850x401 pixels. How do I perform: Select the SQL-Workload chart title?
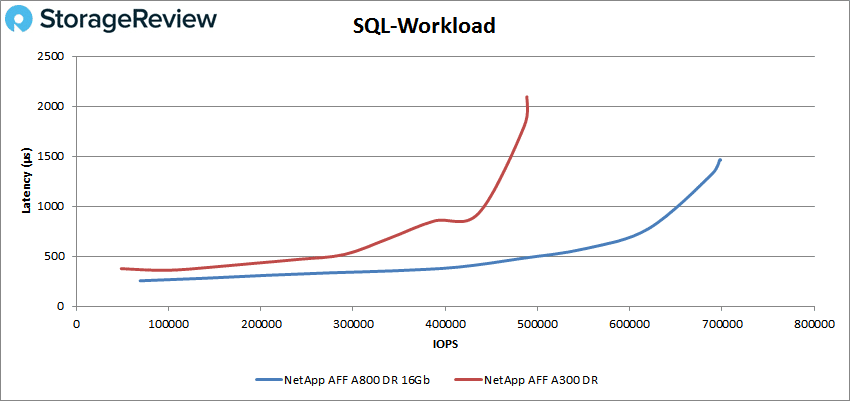tap(423, 25)
